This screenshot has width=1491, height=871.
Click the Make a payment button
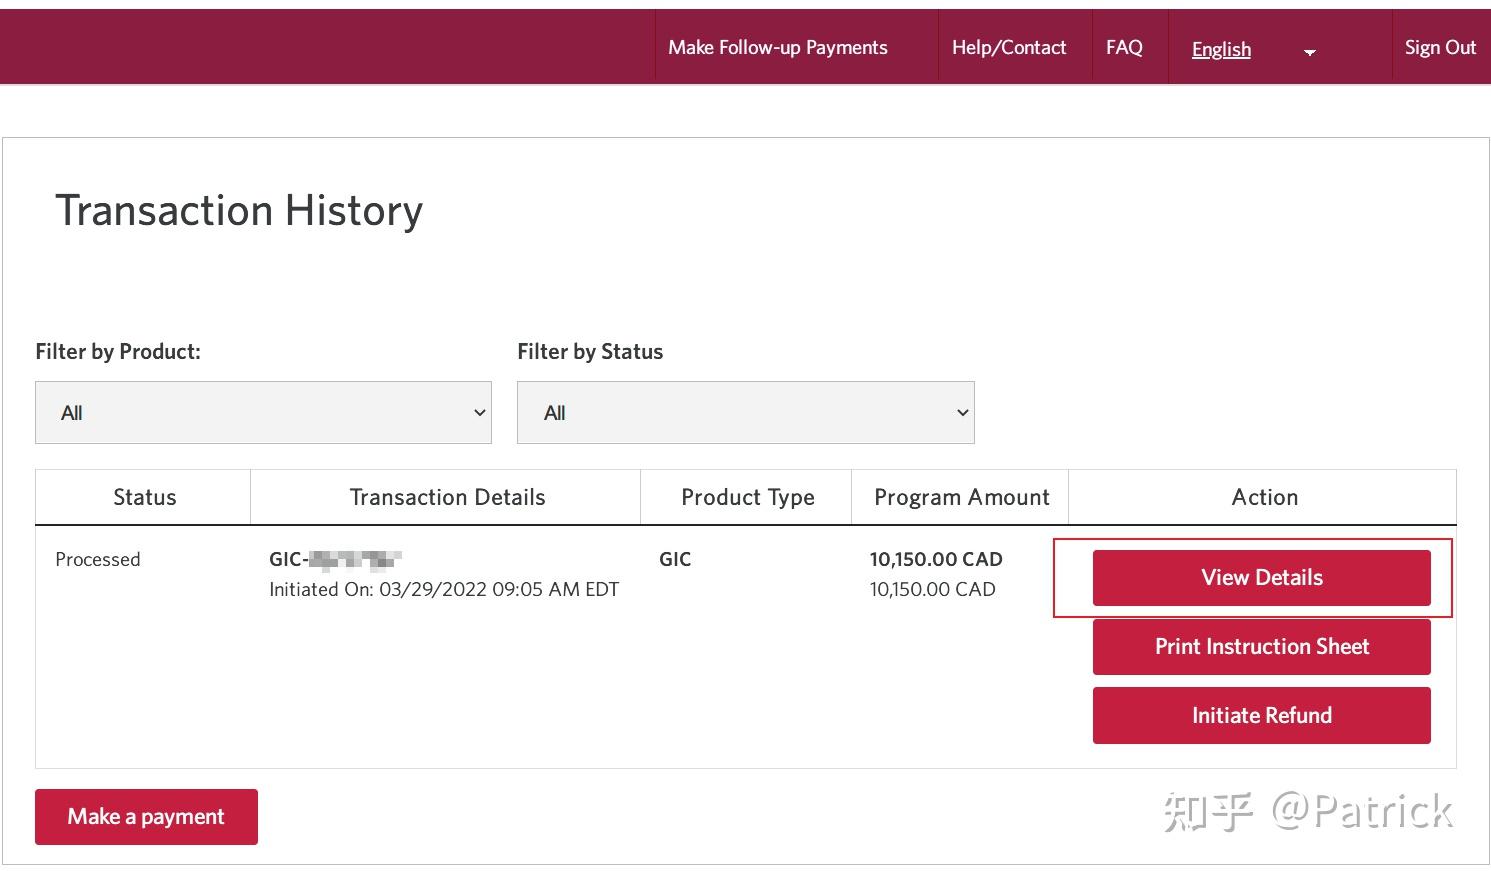[146, 817]
